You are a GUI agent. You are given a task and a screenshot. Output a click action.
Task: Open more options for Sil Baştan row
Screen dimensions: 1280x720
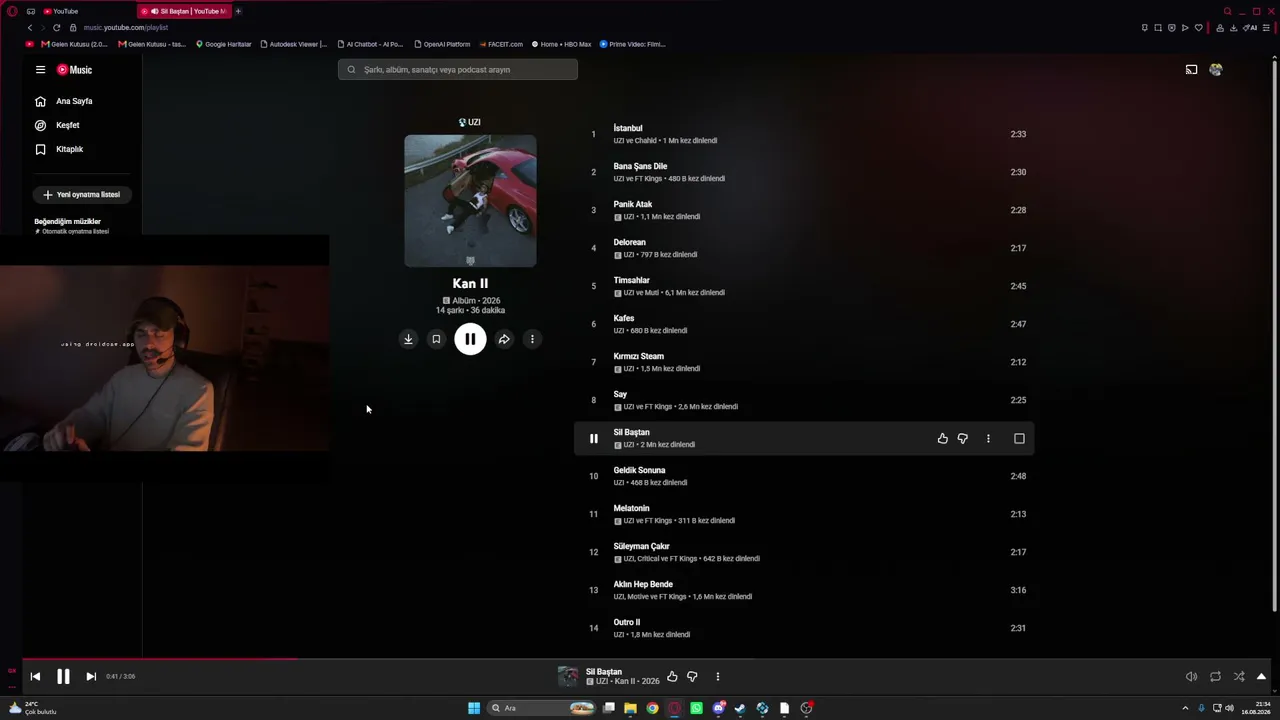[x=988, y=438]
